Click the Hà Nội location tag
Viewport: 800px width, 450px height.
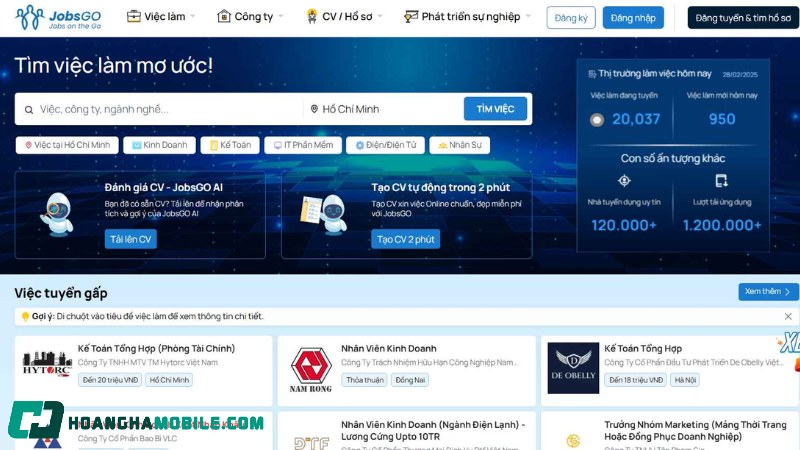tap(685, 380)
